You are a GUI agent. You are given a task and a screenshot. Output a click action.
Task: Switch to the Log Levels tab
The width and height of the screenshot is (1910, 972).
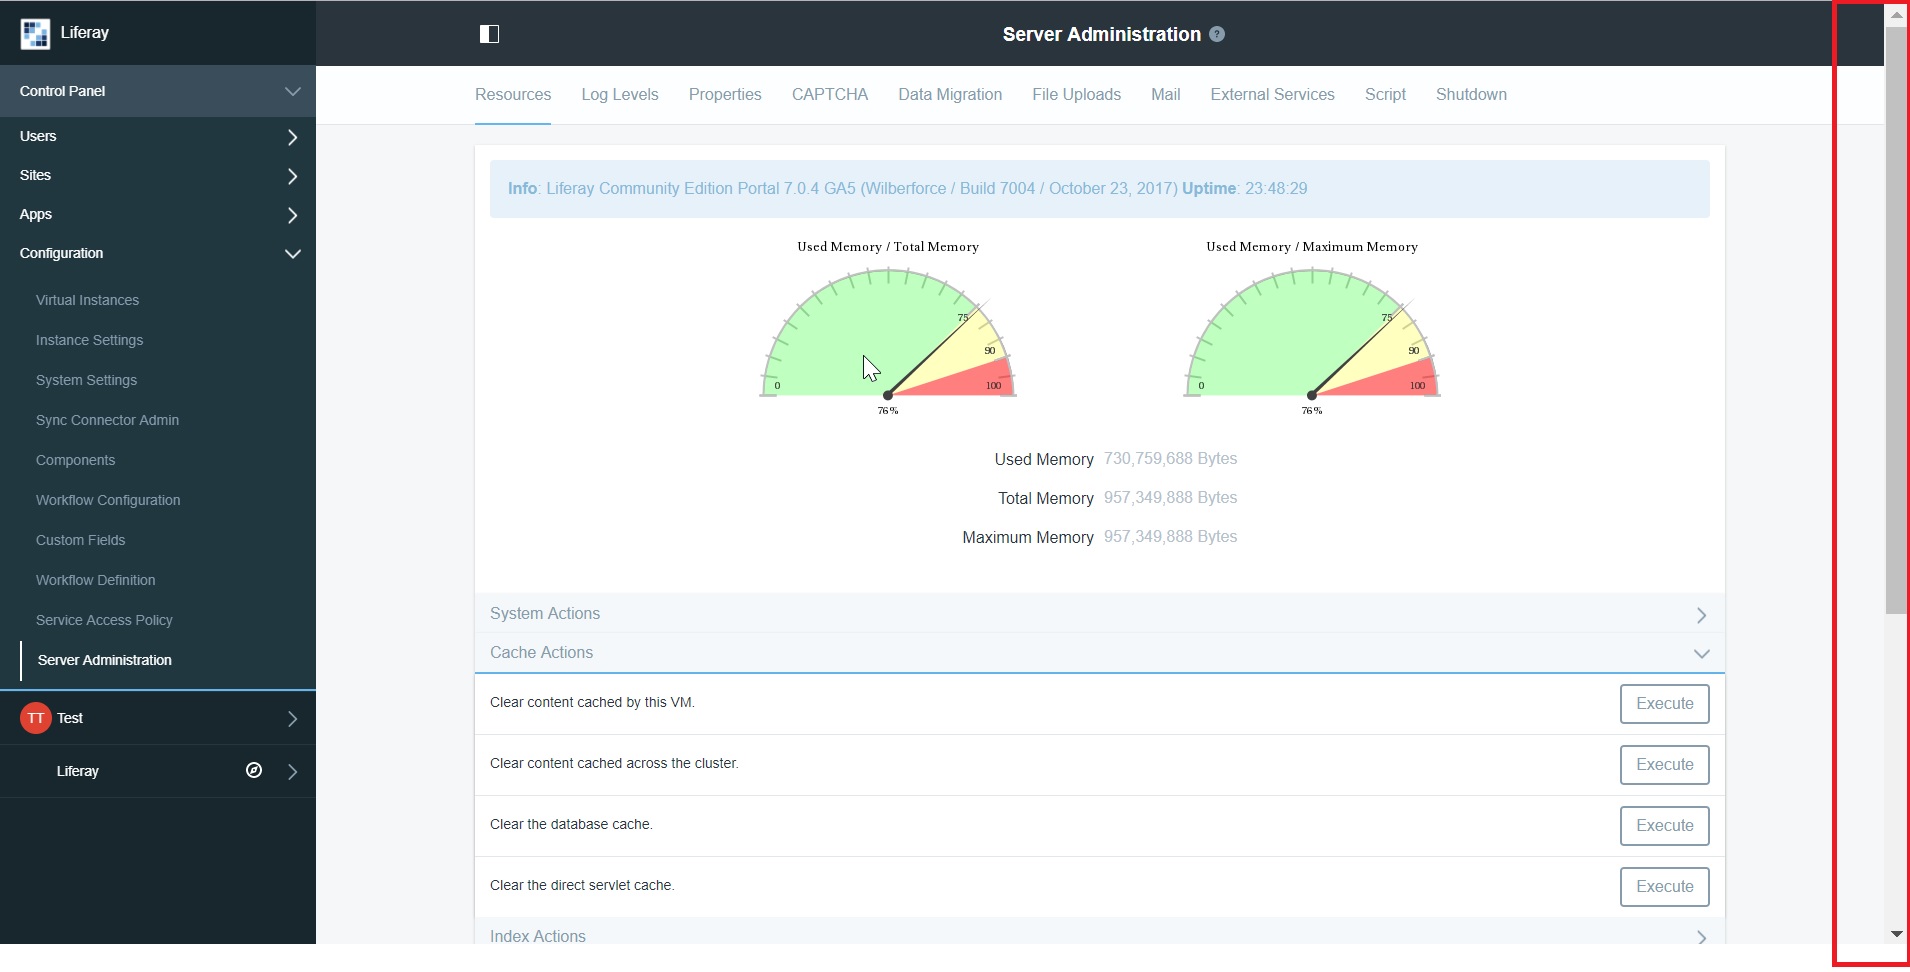point(620,95)
